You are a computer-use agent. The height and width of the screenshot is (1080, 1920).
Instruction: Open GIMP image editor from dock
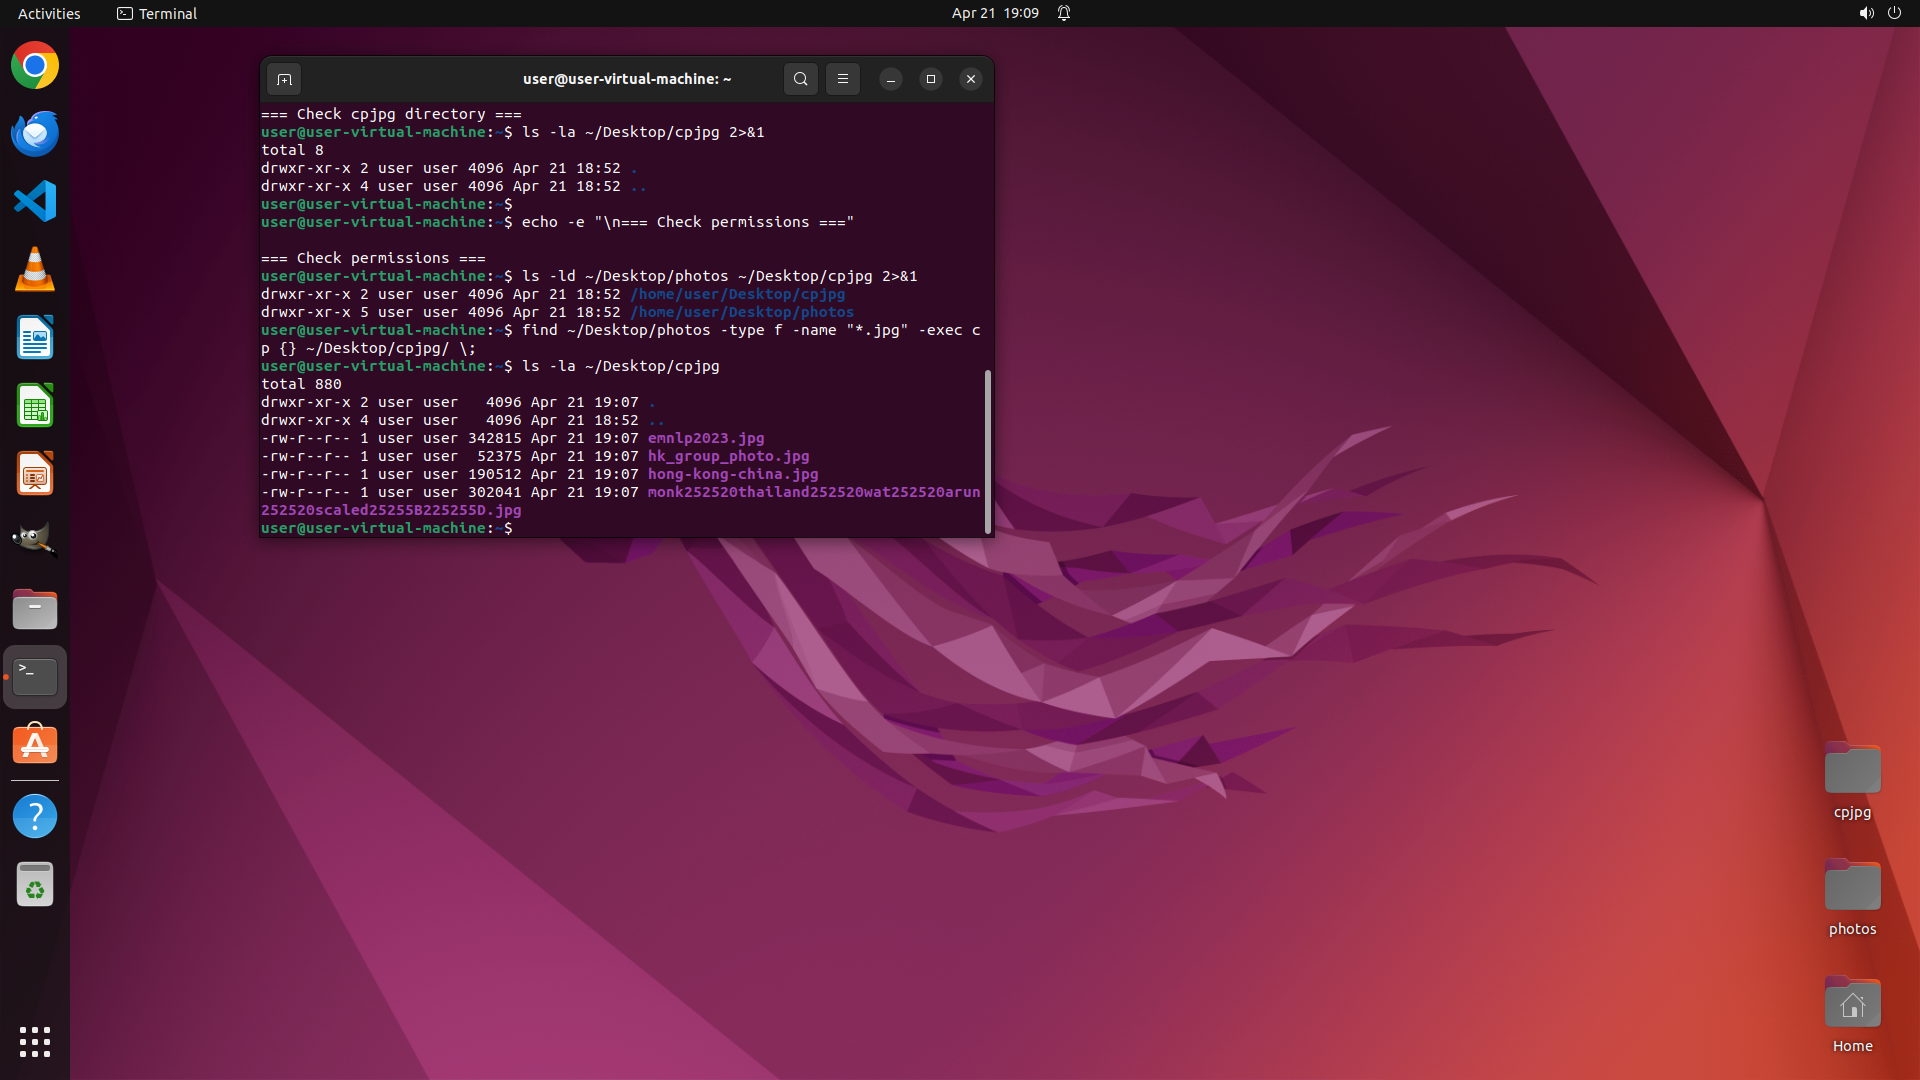(35, 541)
